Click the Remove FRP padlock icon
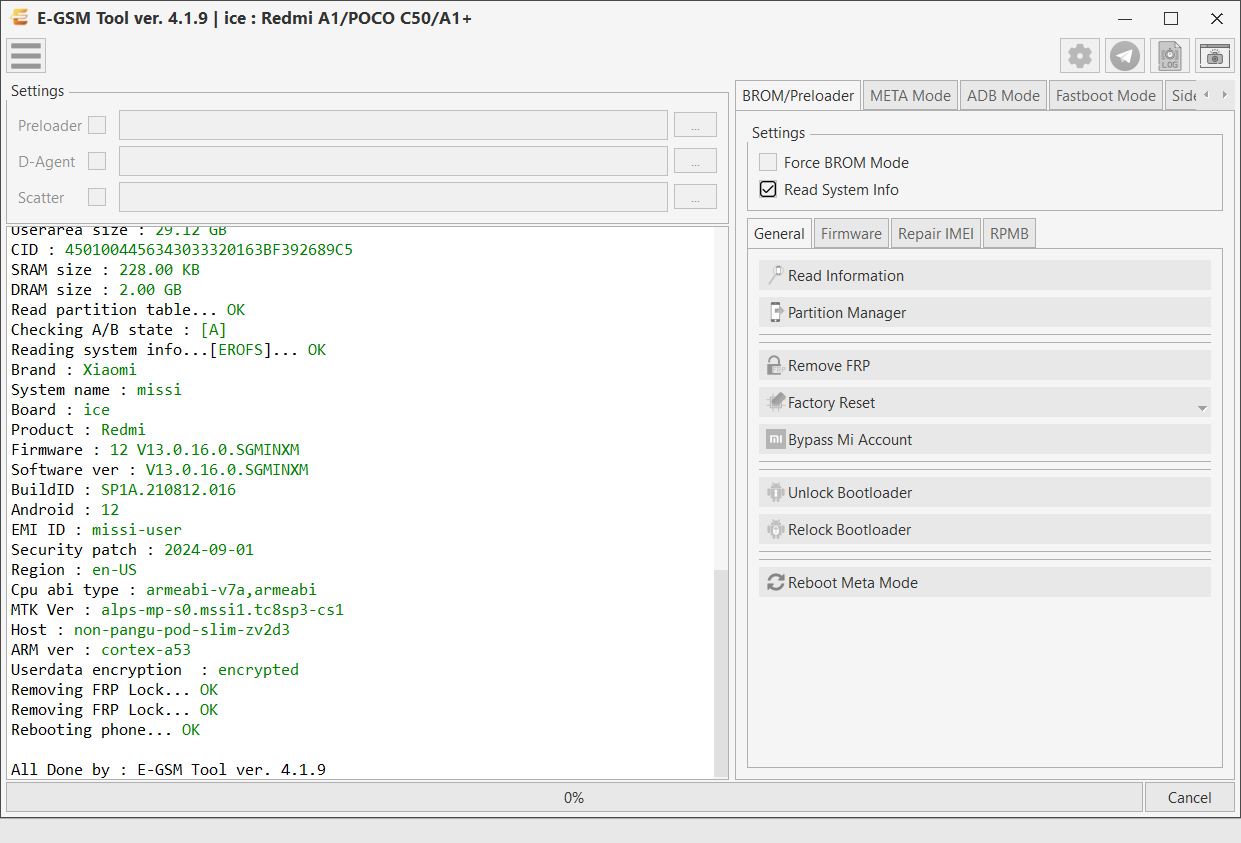The height and width of the screenshot is (843, 1241). 775,365
